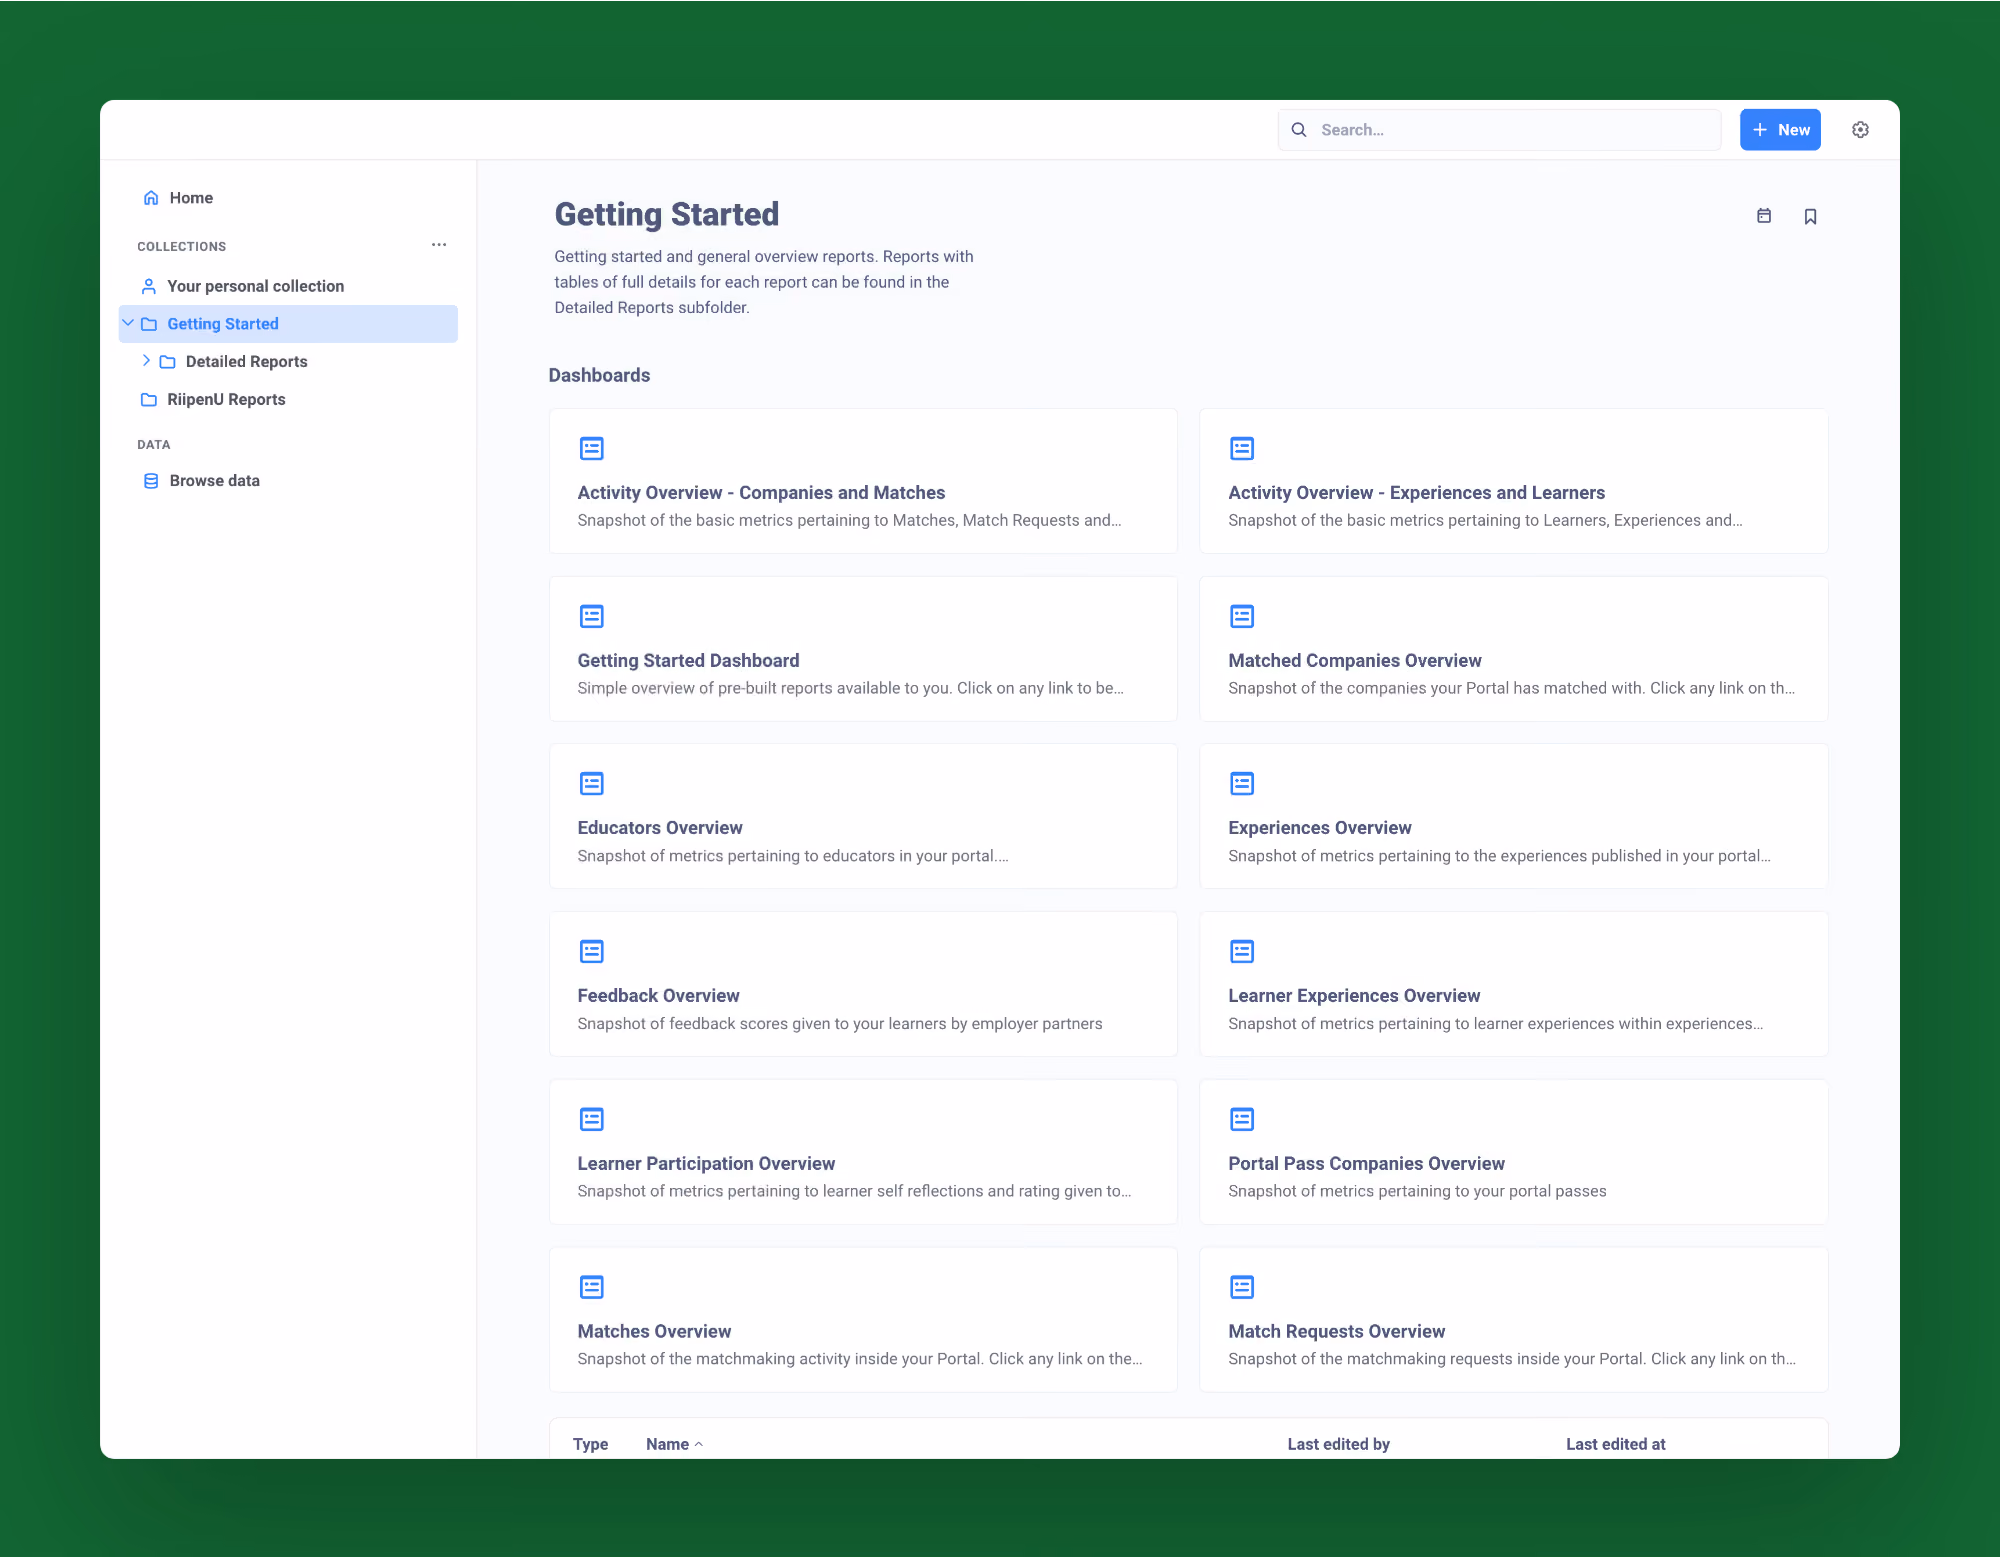This screenshot has height=1558, width=2000.
Task: Select the Getting Started collection
Action: 288,324
